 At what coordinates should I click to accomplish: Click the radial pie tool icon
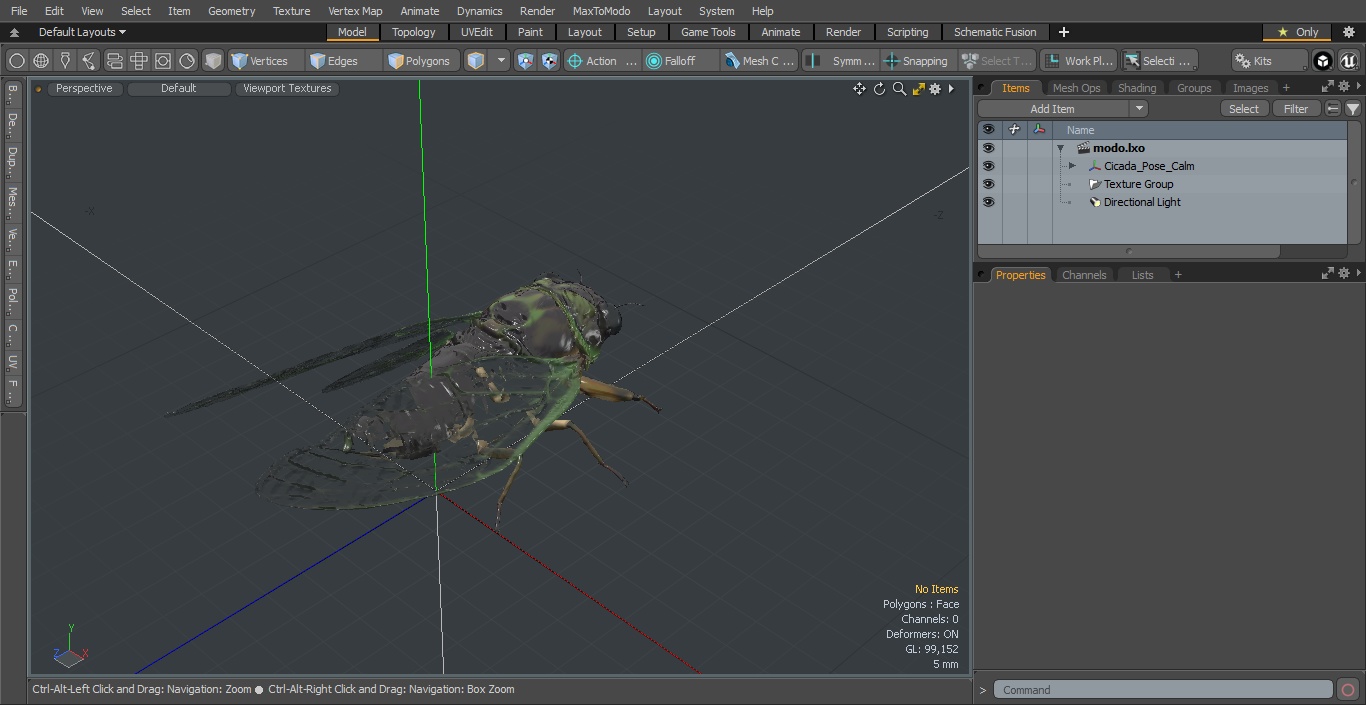[187, 61]
